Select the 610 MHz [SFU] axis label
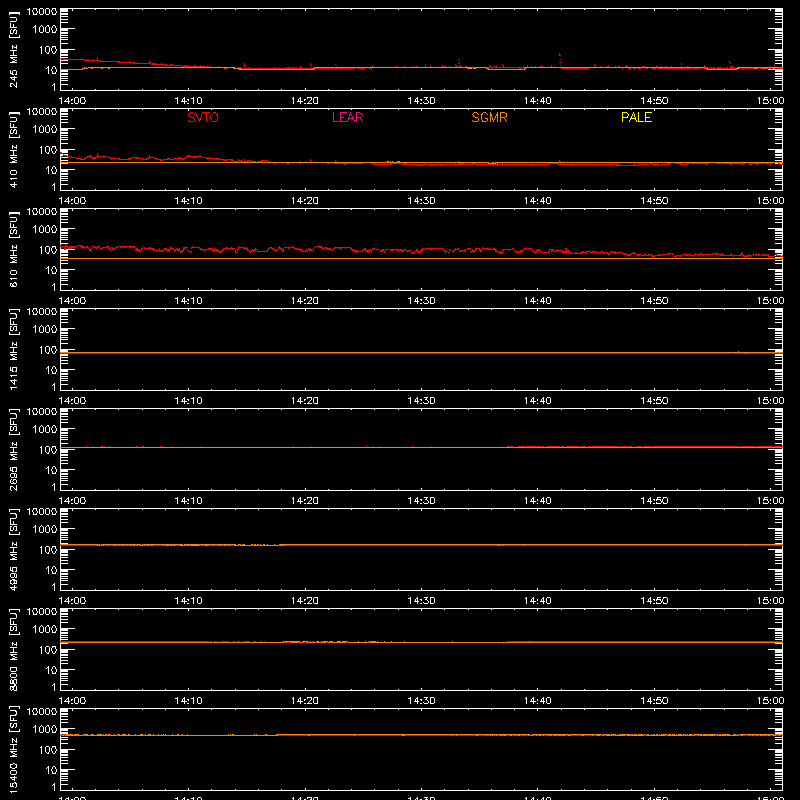The height and width of the screenshot is (800, 800). 14,249
